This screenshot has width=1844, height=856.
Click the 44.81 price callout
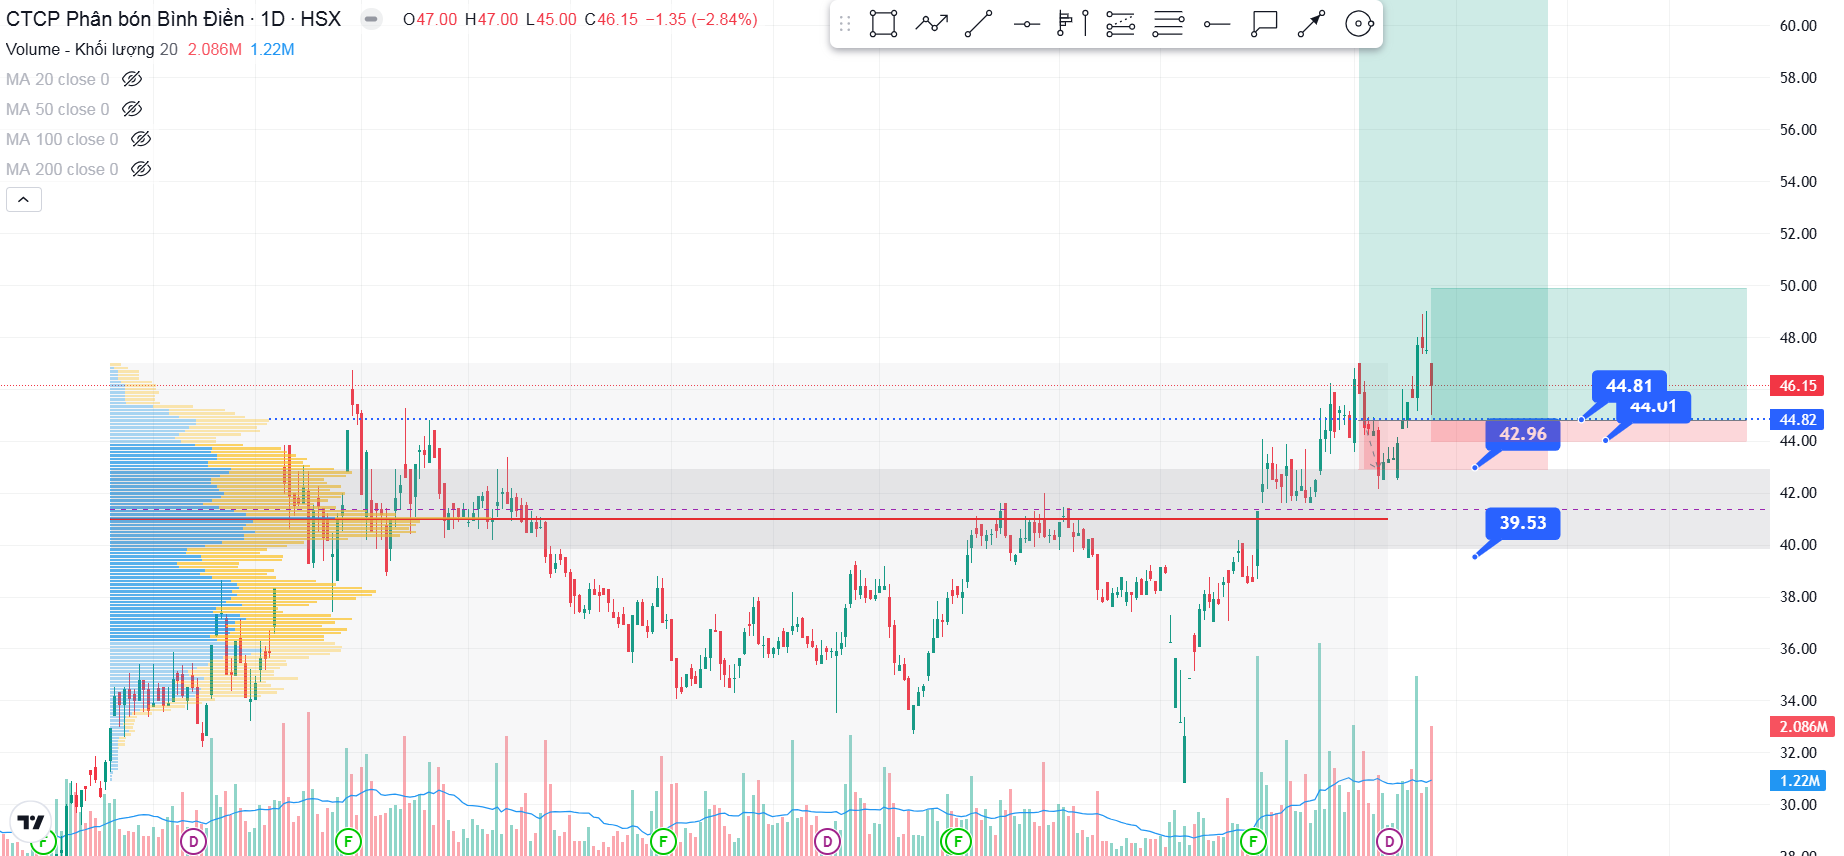[1629, 384]
